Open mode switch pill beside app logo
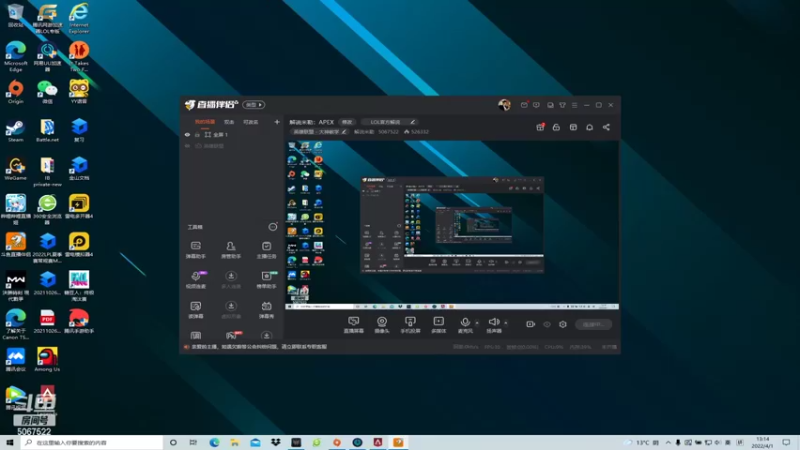The width and height of the screenshot is (800, 450). point(254,105)
